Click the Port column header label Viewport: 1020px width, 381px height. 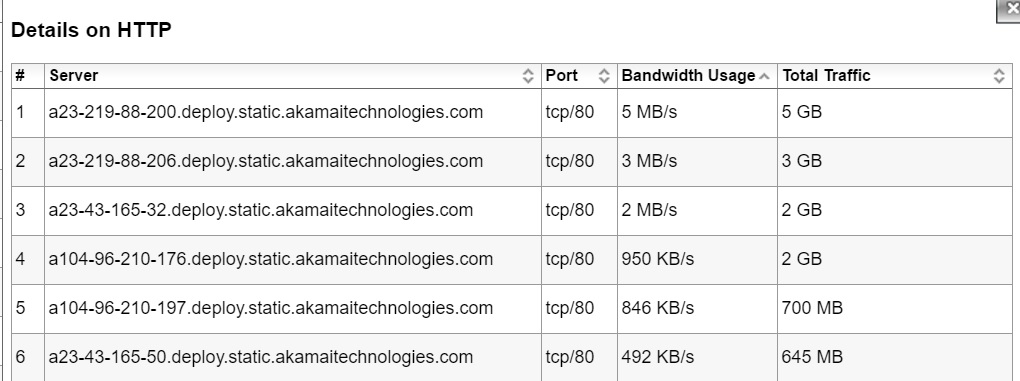tap(561, 75)
